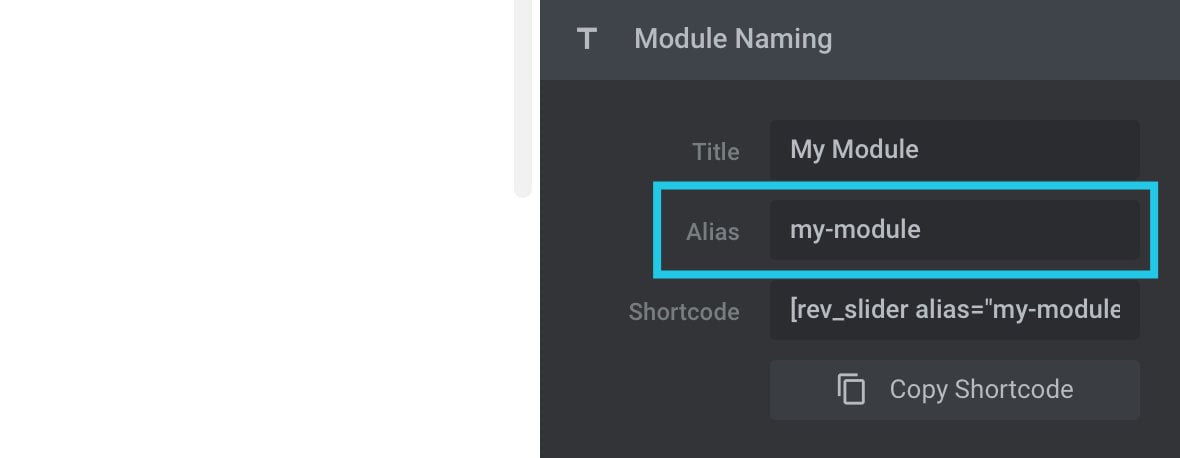Click the T icon beside Module Naming
The image size is (1180, 458).
point(586,39)
